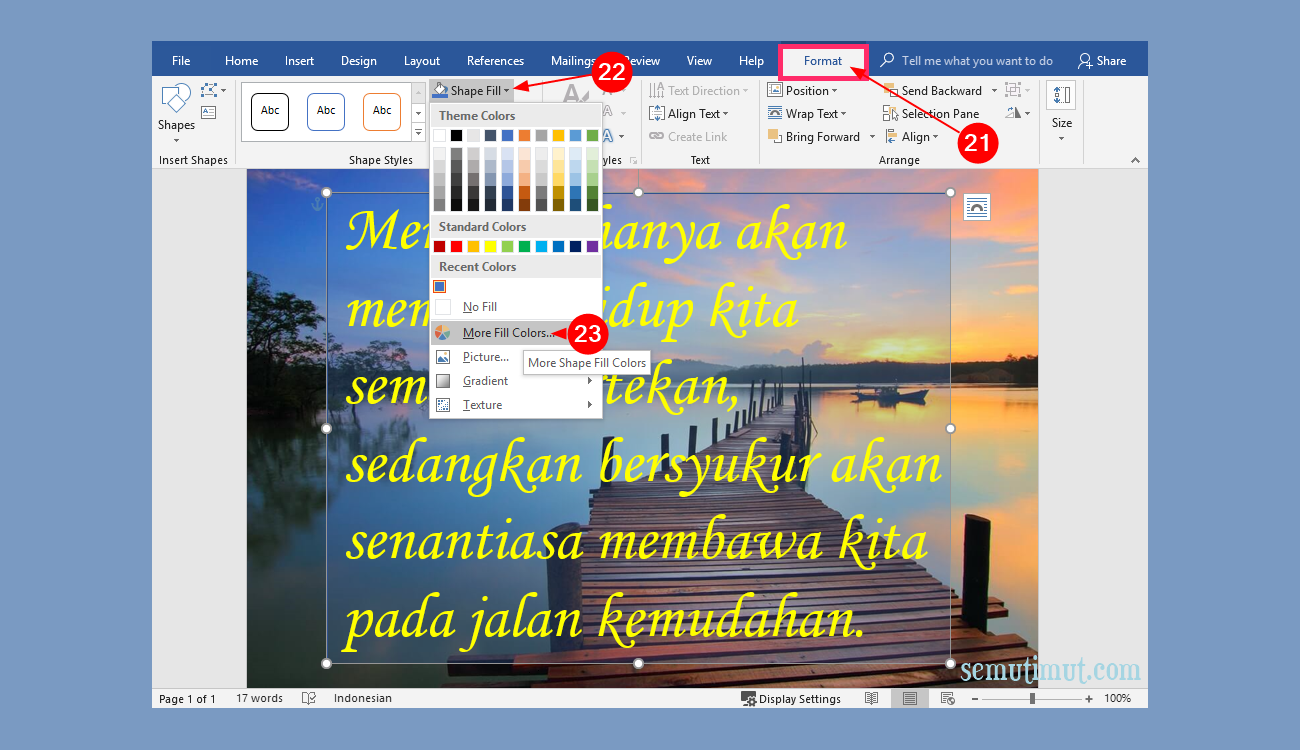Open the Wrap Text dropdown
1300x750 pixels.
(x=807, y=114)
